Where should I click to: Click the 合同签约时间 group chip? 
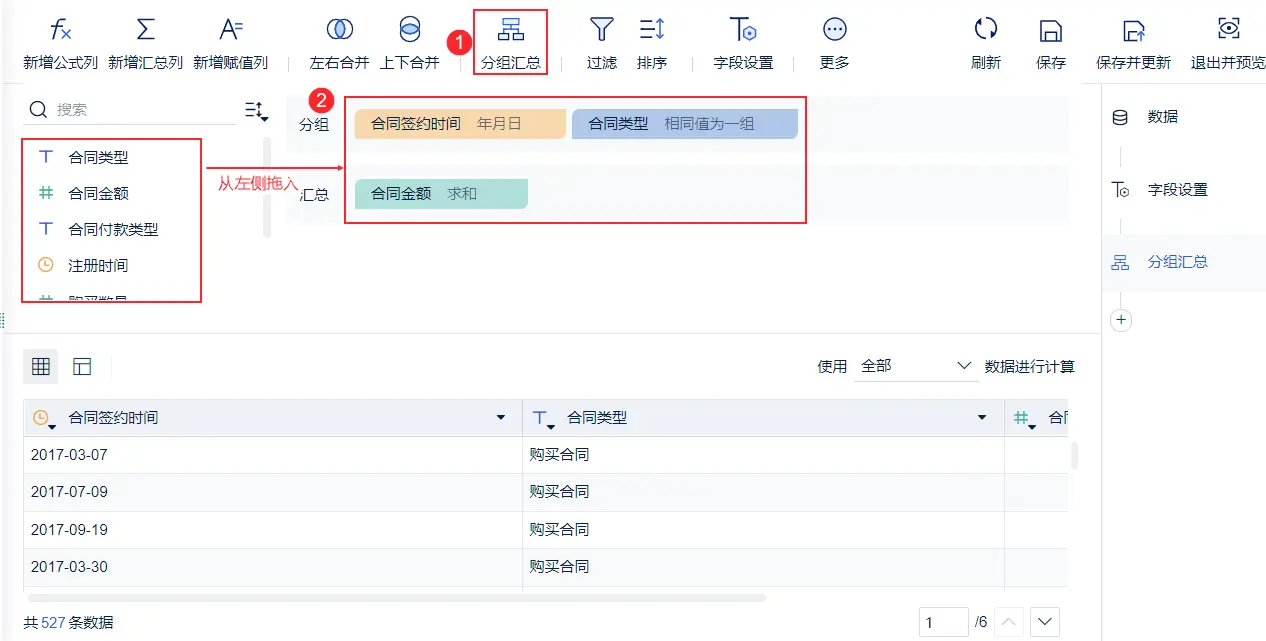pos(460,124)
